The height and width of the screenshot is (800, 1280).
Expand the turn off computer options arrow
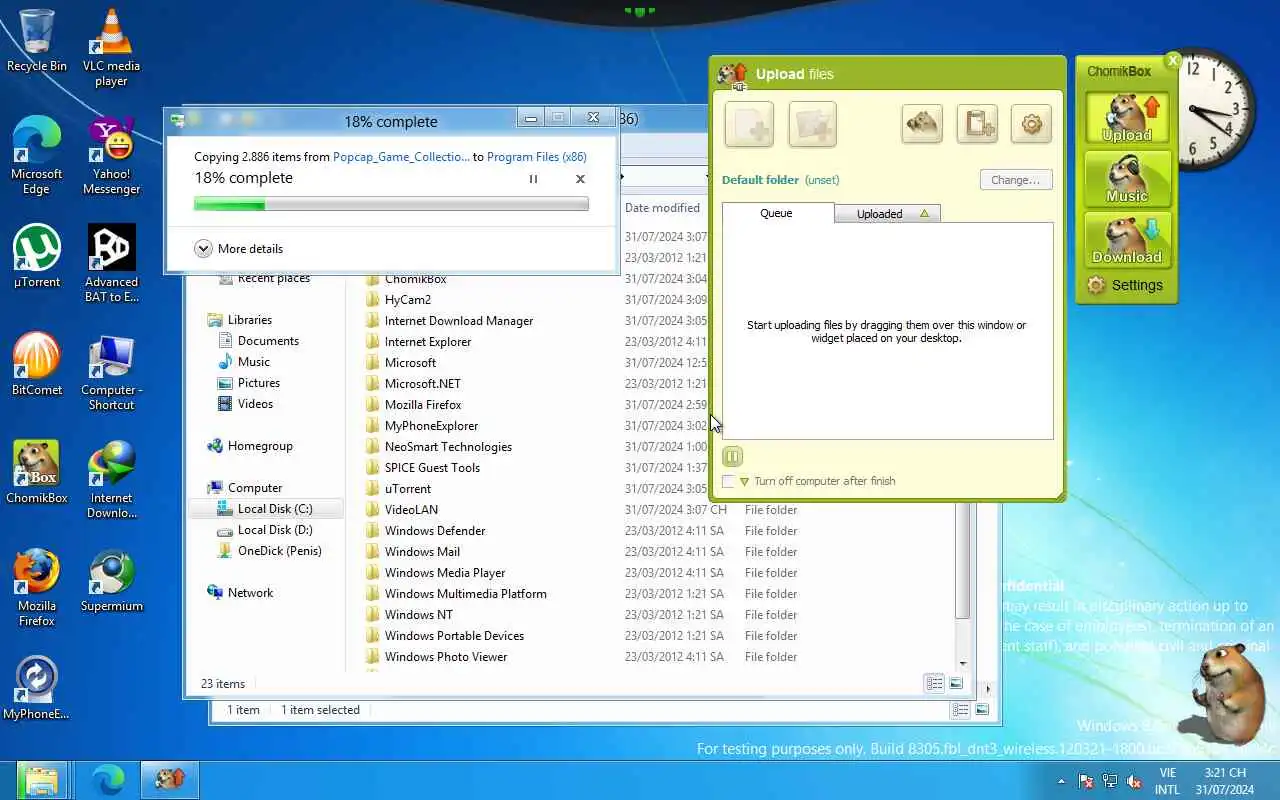pos(744,482)
